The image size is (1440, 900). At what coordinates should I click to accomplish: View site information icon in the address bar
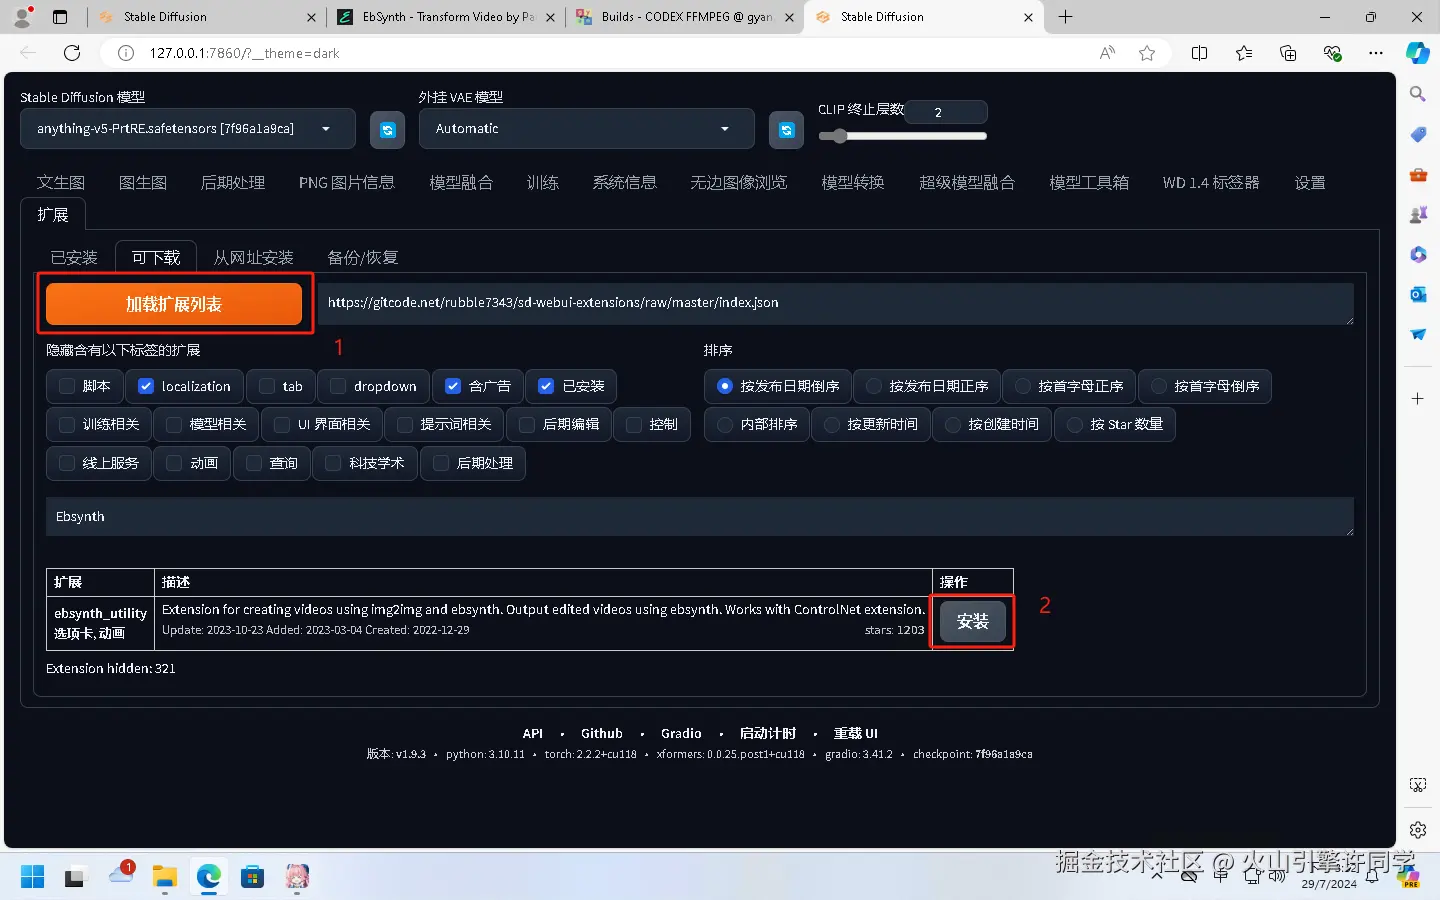(x=126, y=53)
